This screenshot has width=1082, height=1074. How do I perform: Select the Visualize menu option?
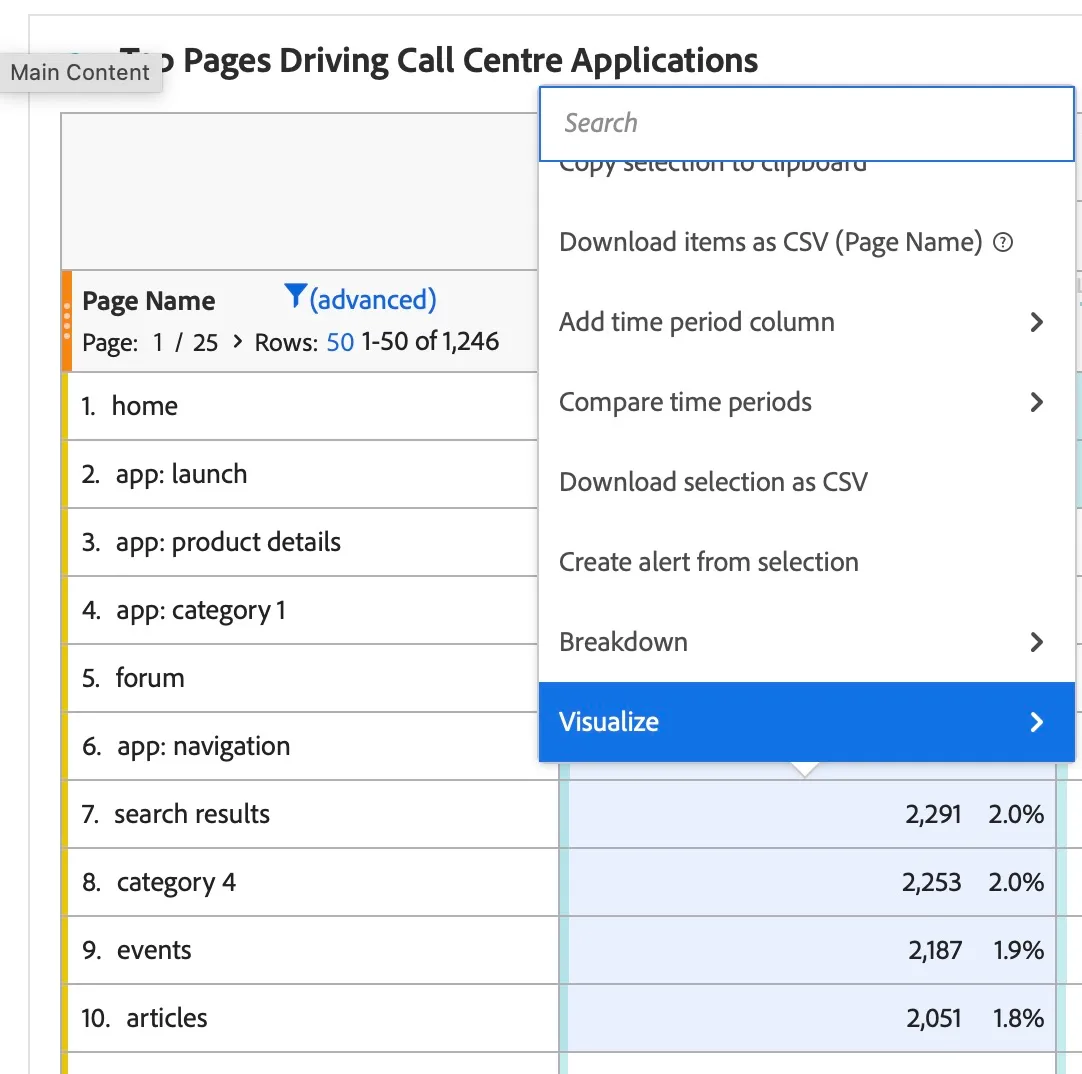coord(806,722)
